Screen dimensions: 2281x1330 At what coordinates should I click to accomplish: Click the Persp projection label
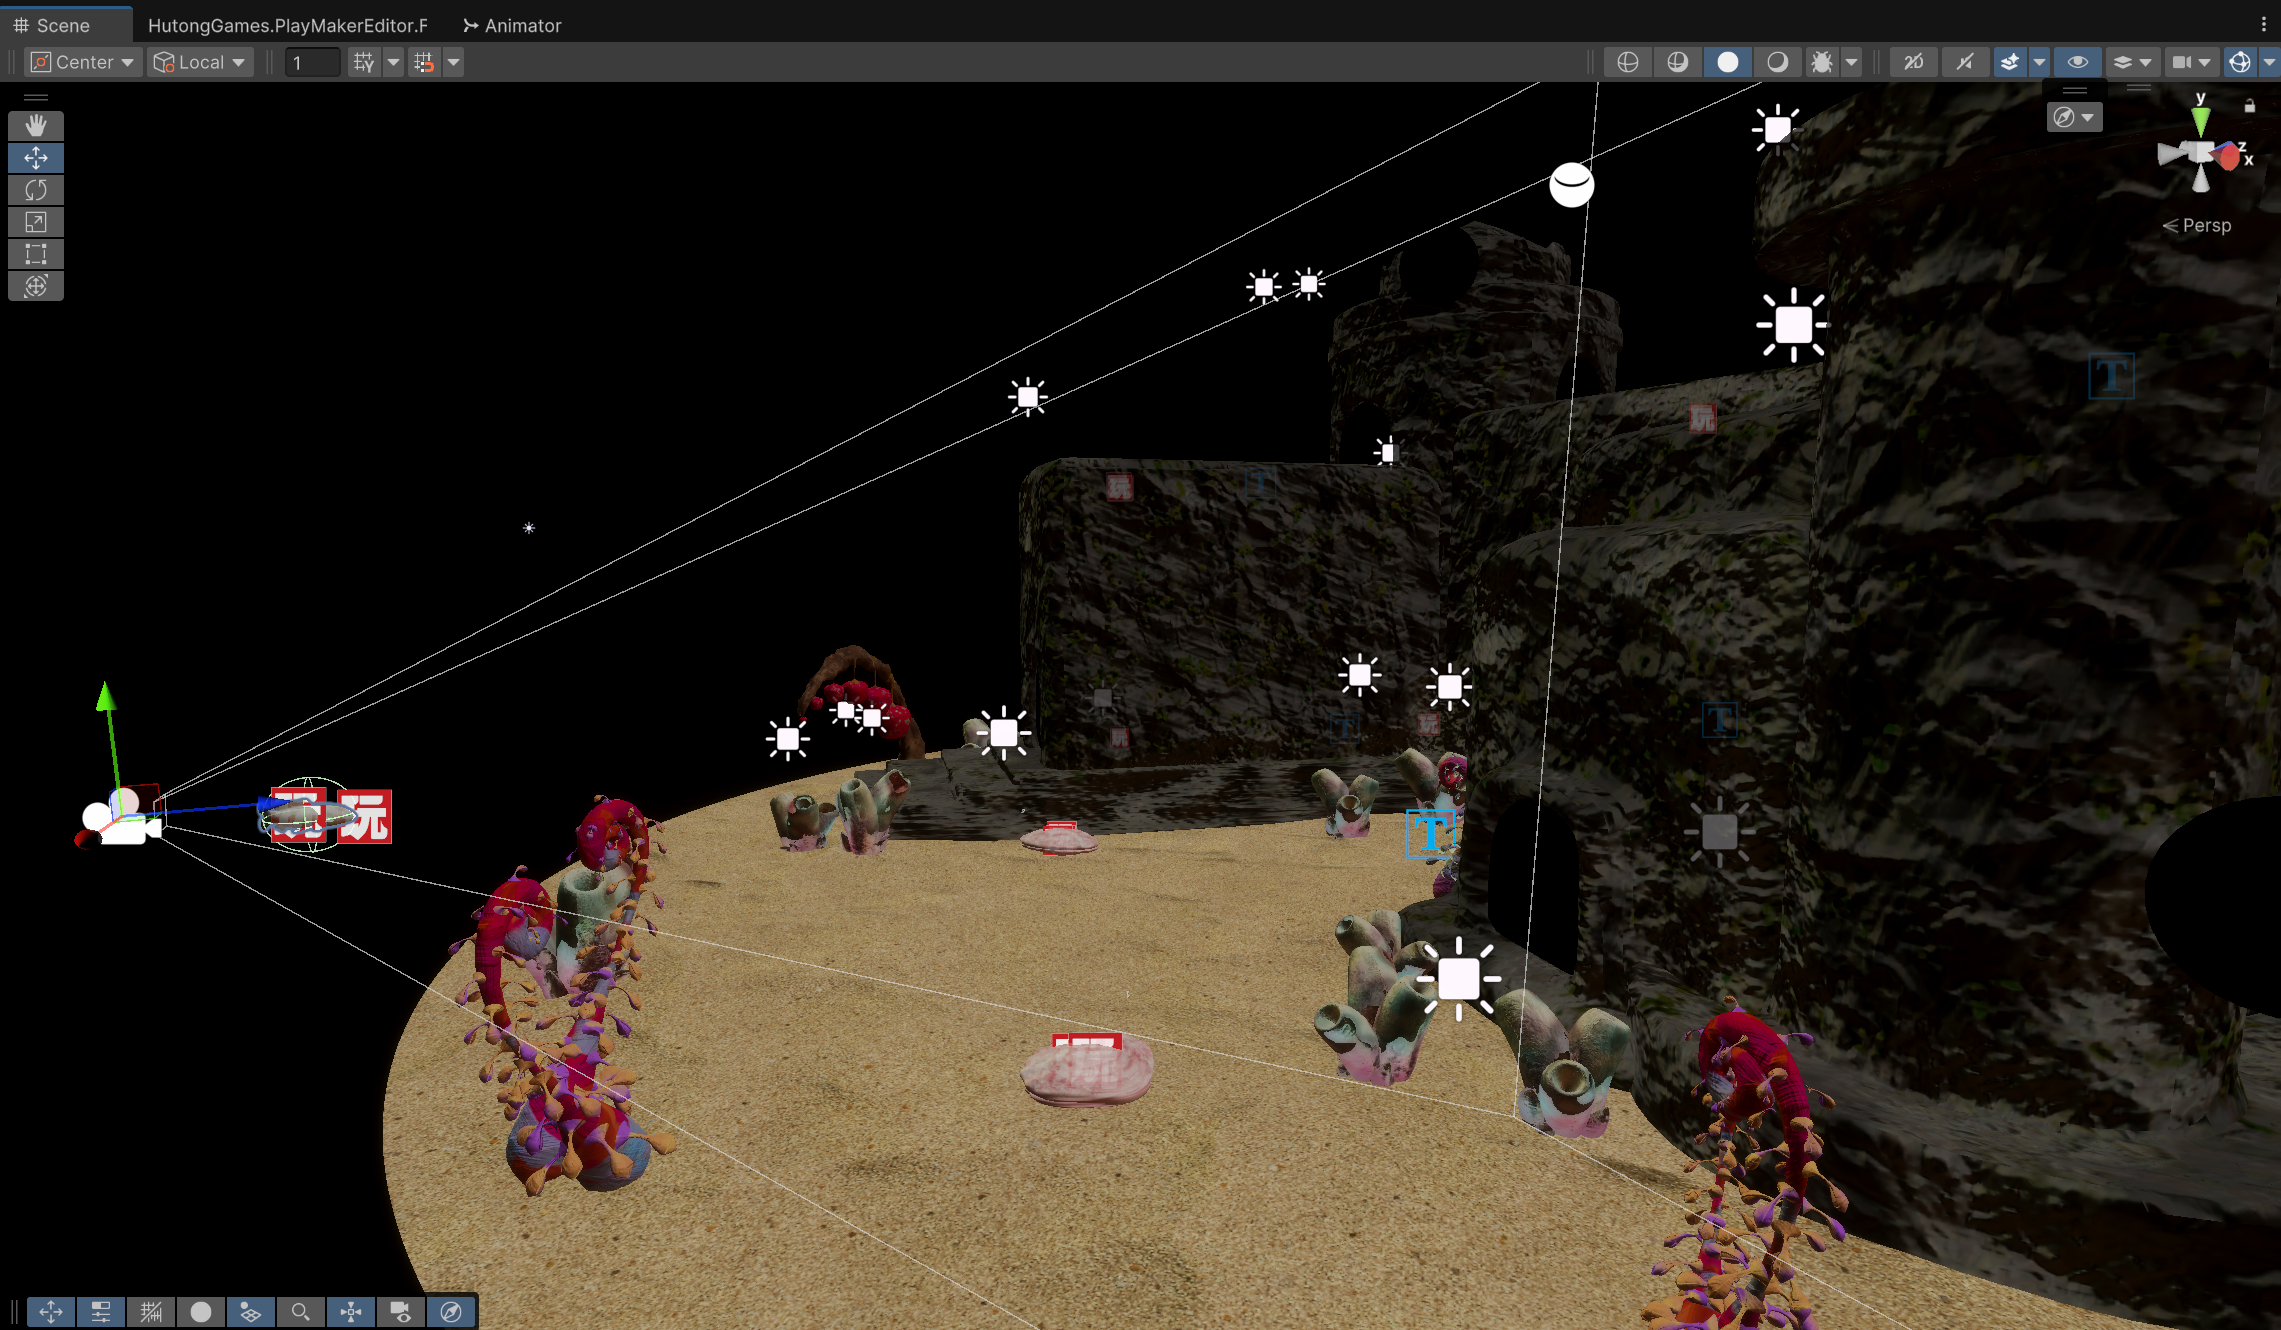(2205, 226)
